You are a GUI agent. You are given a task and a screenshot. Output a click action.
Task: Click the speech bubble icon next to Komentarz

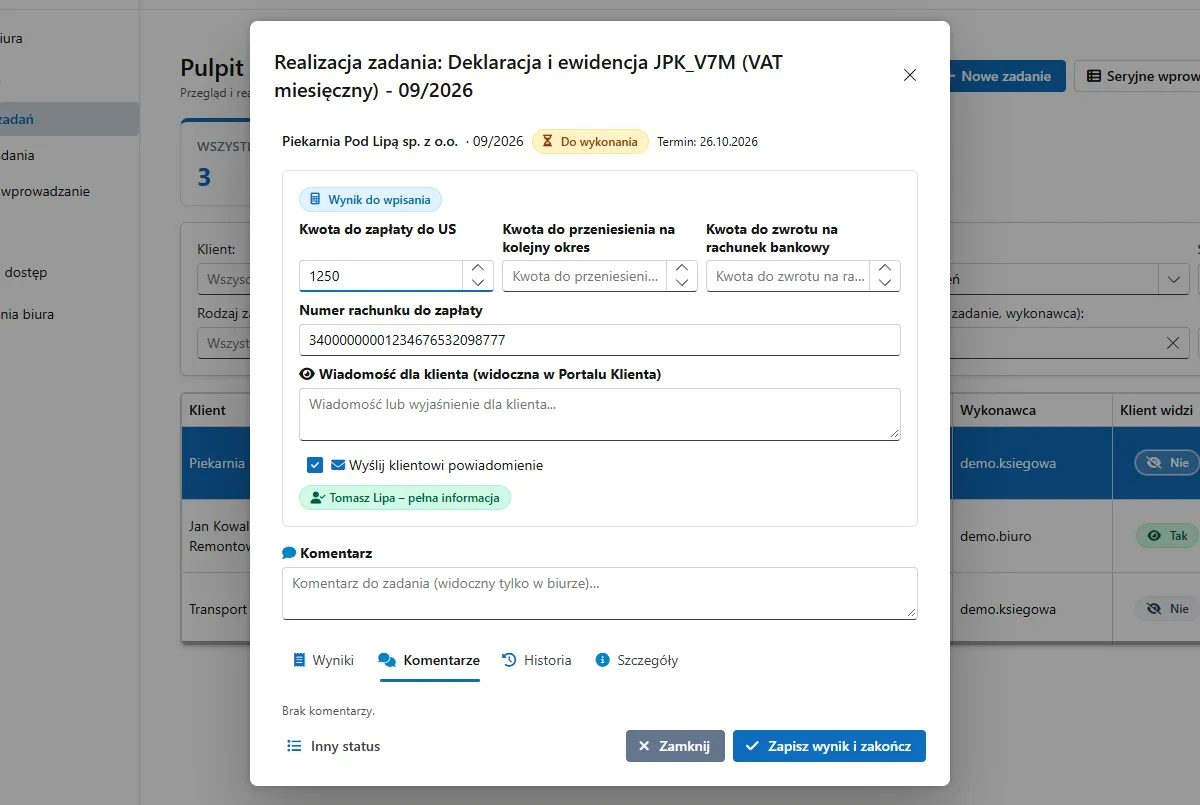click(289, 553)
